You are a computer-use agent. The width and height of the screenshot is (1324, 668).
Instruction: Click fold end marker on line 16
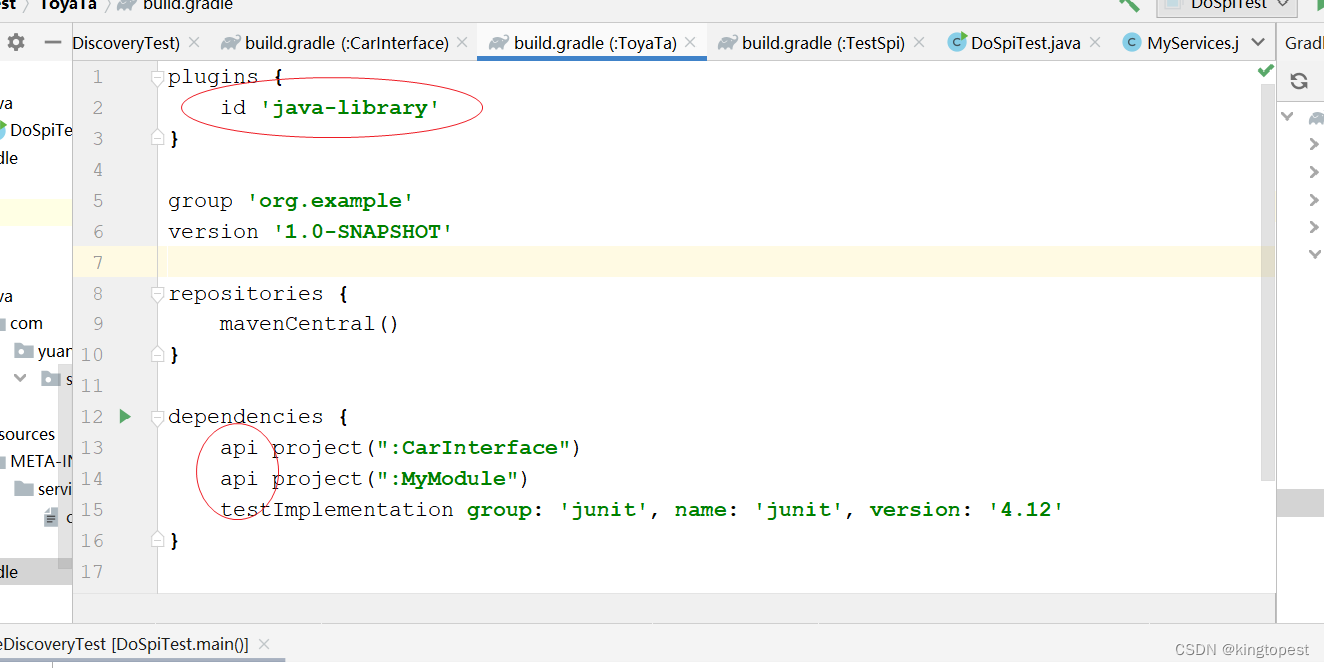pos(157,540)
